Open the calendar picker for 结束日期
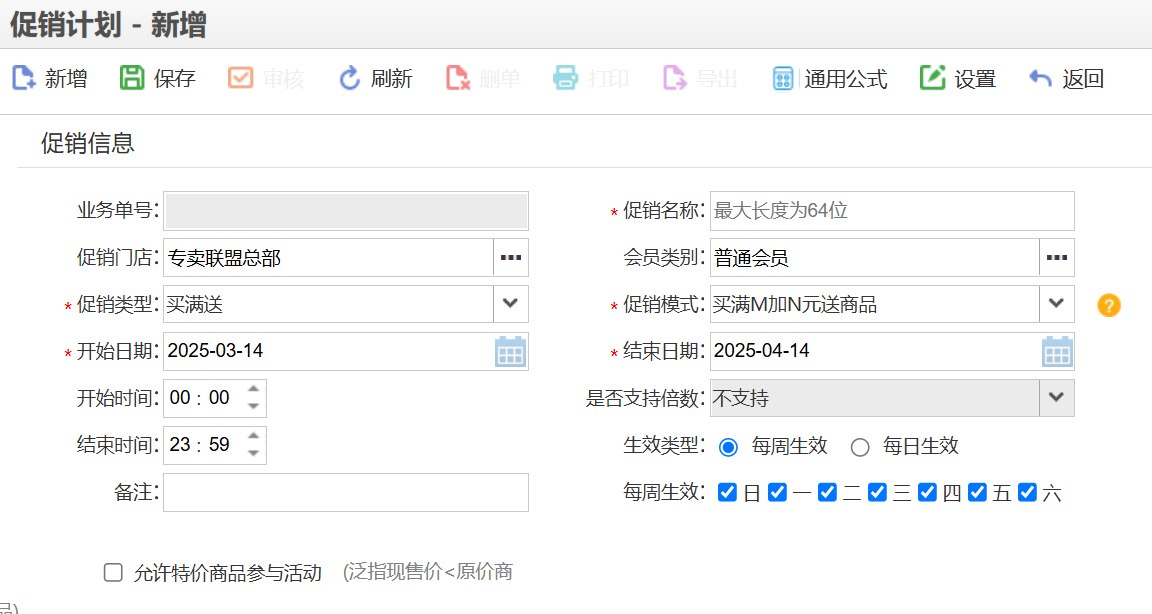The height and width of the screenshot is (614, 1152). [1057, 351]
